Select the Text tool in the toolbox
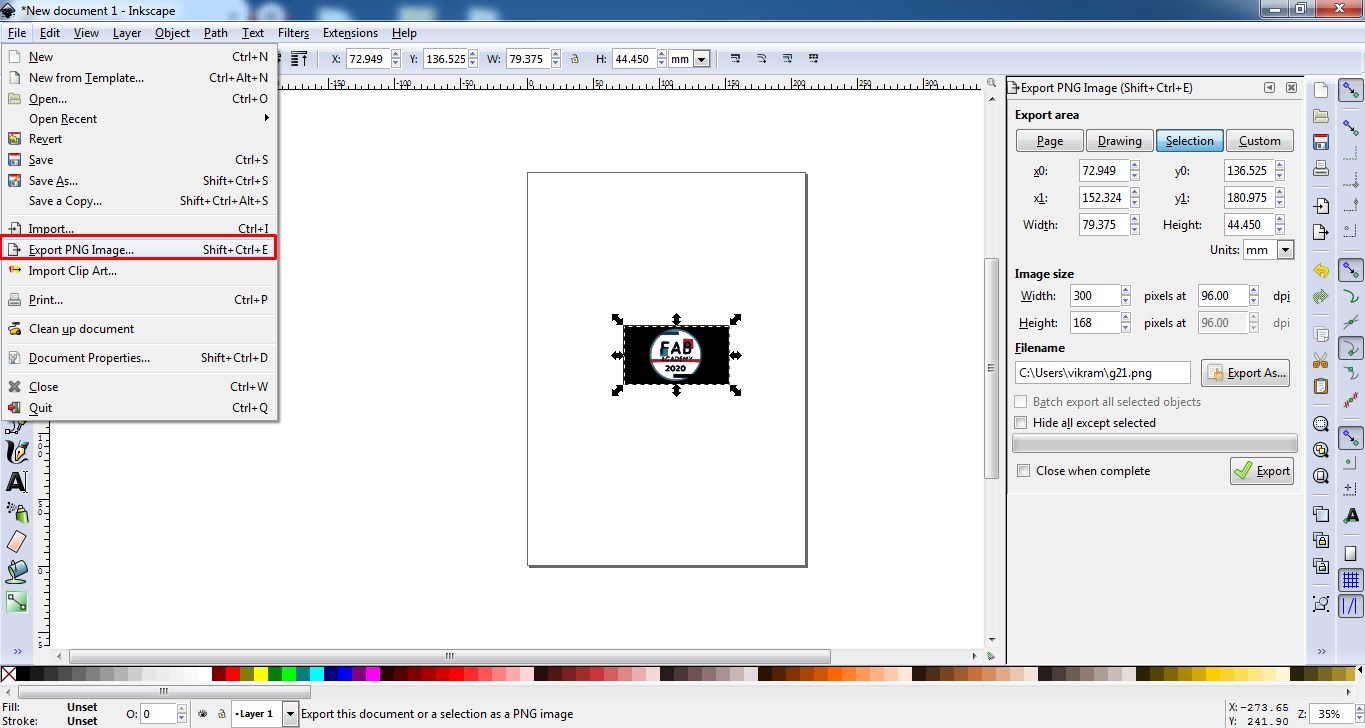1365x728 pixels. pyautogui.click(x=17, y=482)
